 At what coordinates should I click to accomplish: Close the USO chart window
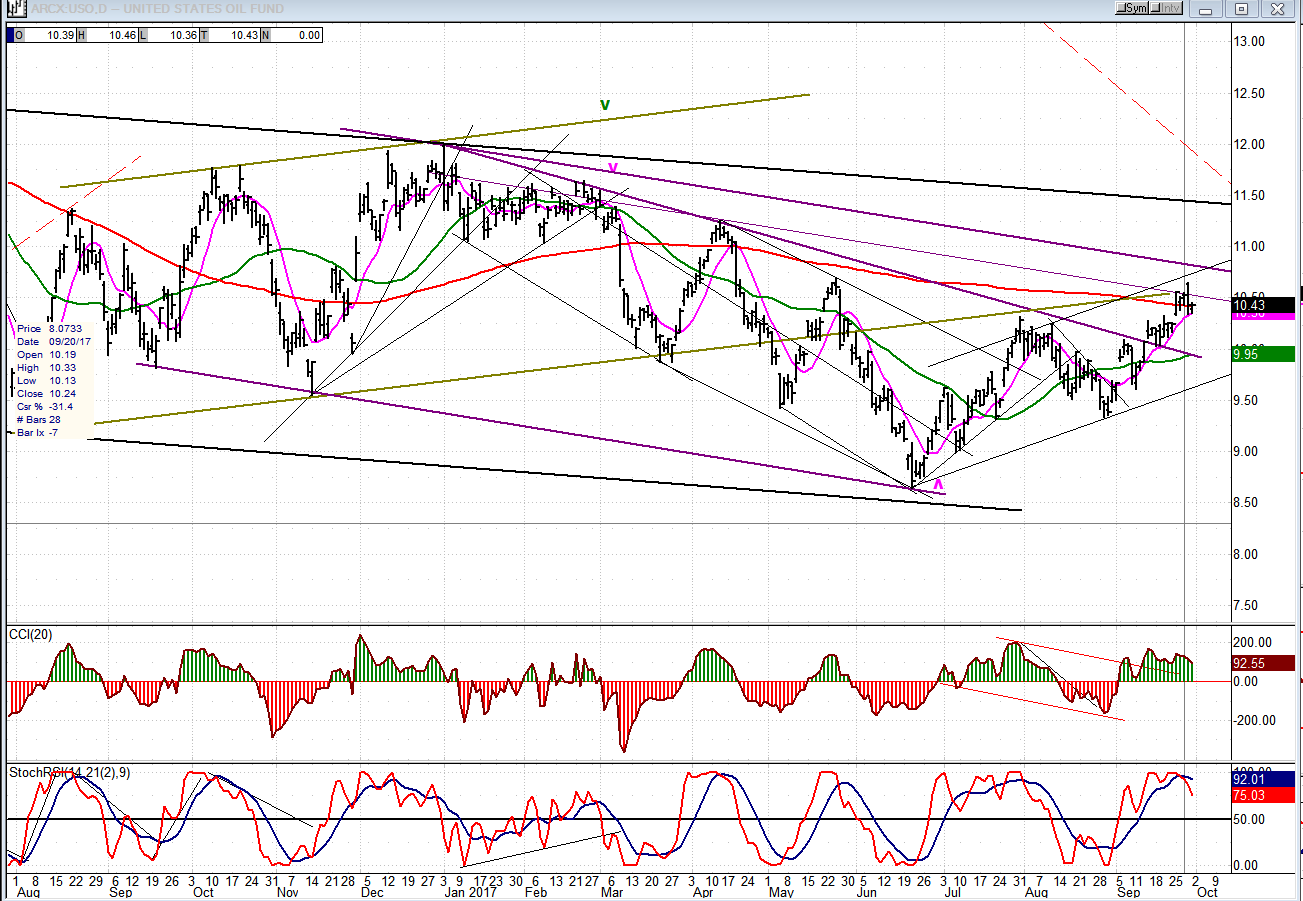coord(1275,9)
